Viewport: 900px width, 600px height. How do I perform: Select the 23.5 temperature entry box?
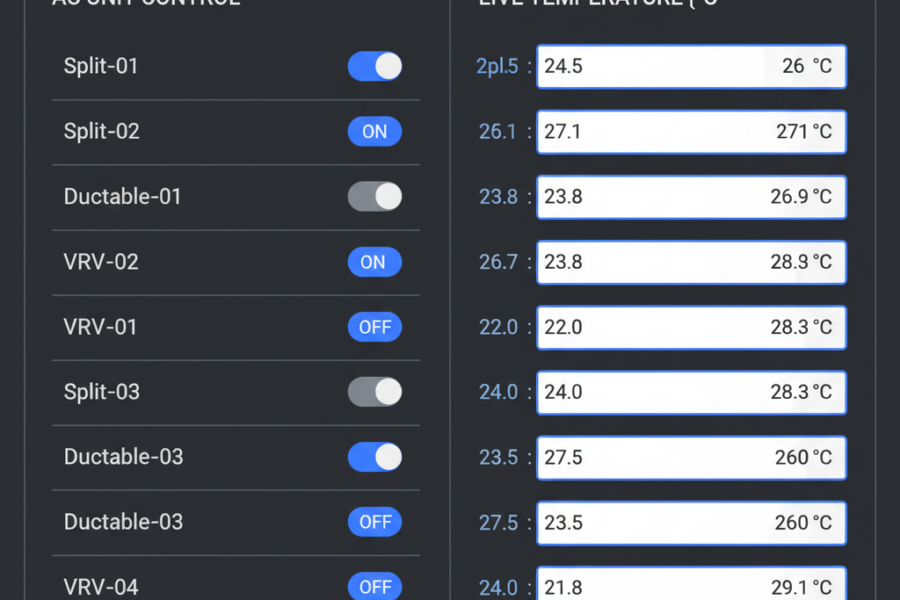[691, 522]
